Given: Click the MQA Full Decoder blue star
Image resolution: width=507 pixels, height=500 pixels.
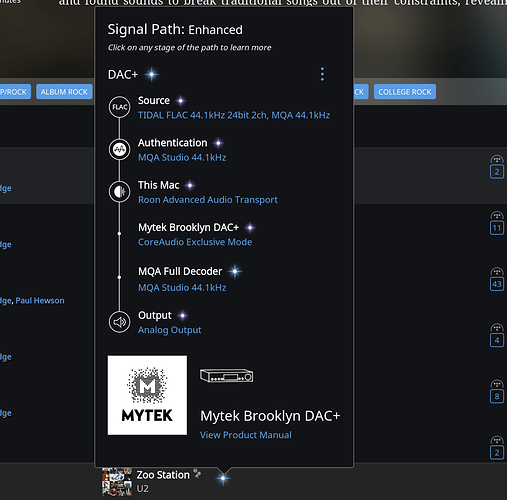Looking at the screenshot, I should pyautogui.click(x=235, y=272).
